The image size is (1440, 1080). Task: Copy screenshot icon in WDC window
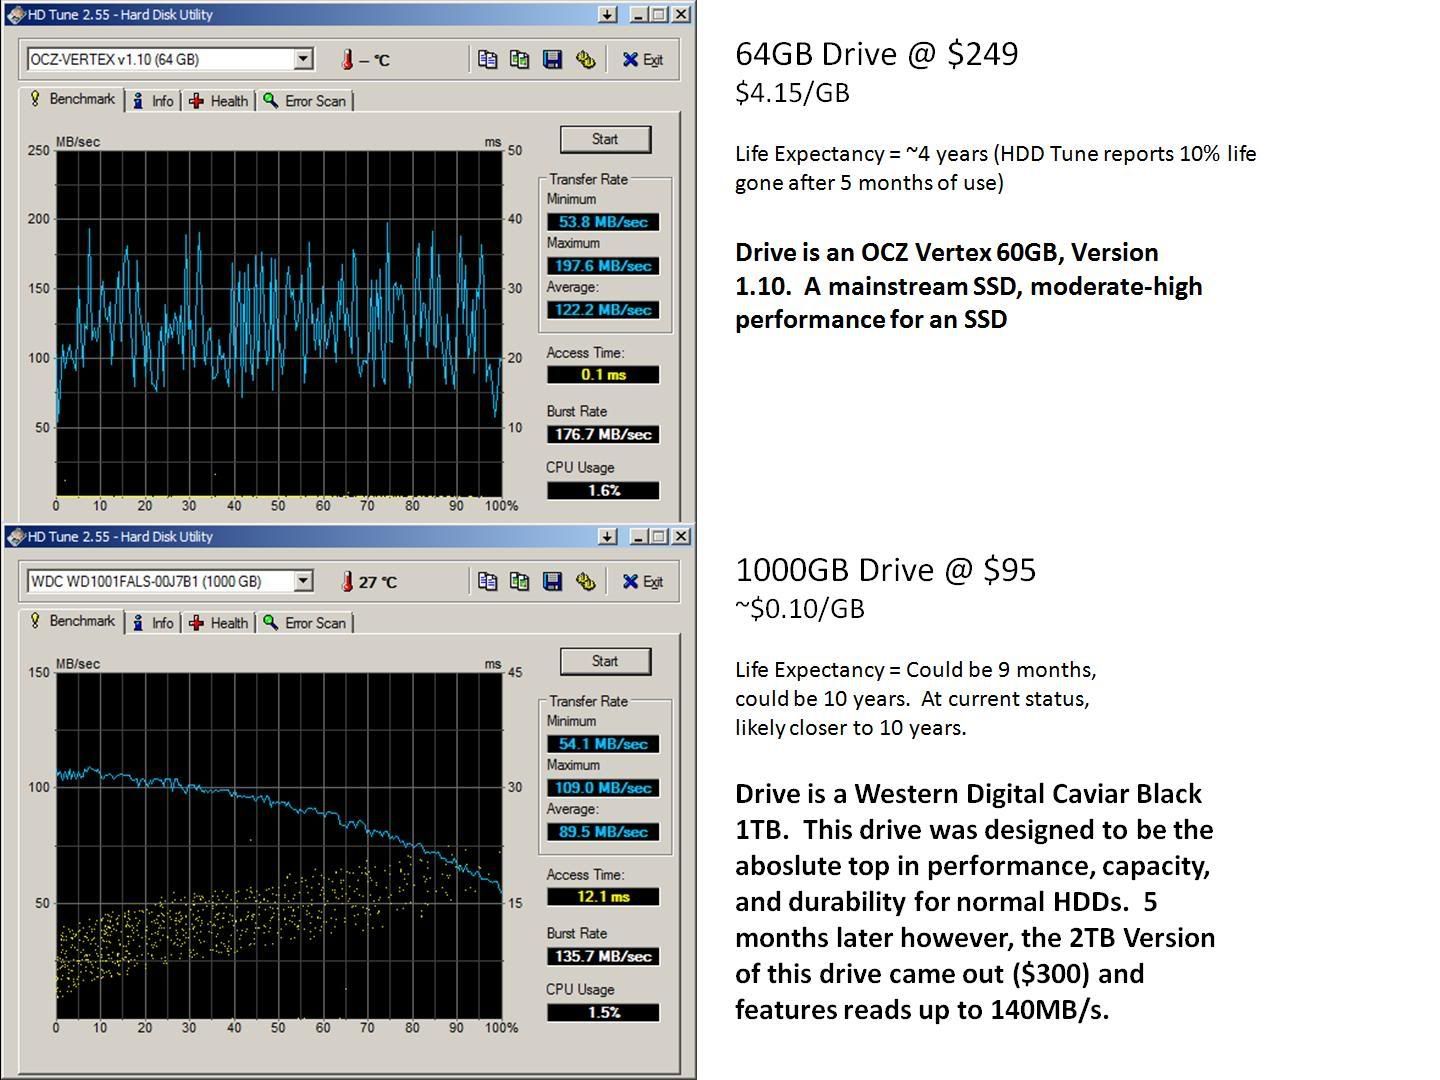pyautogui.click(x=519, y=582)
